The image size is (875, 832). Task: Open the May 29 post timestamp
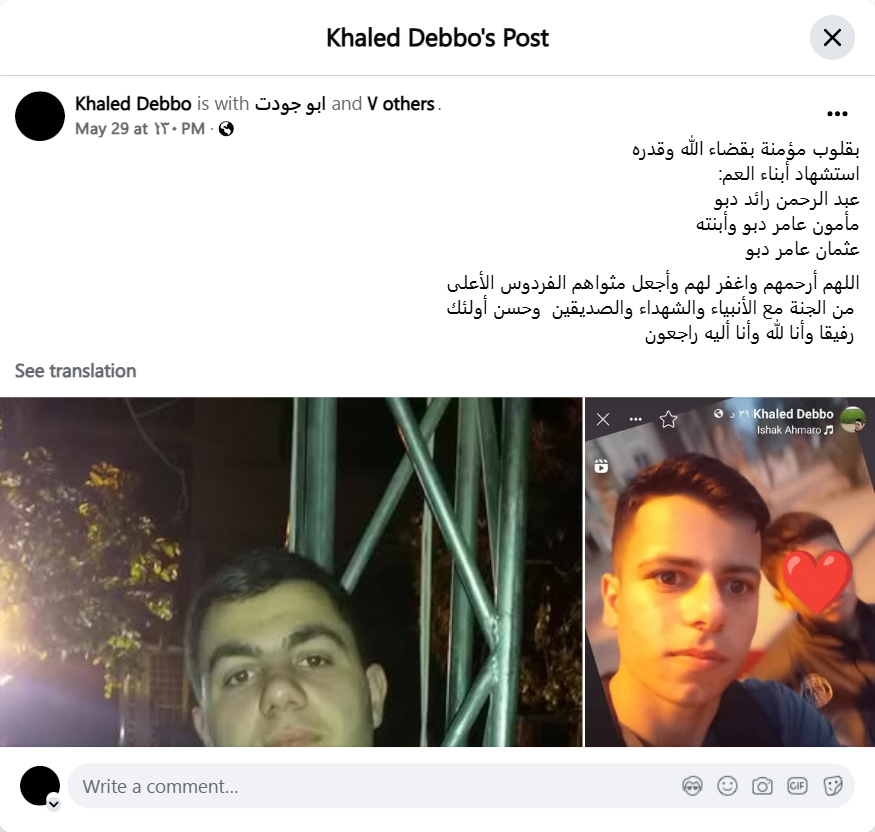pyautogui.click(x=140, y=129)
